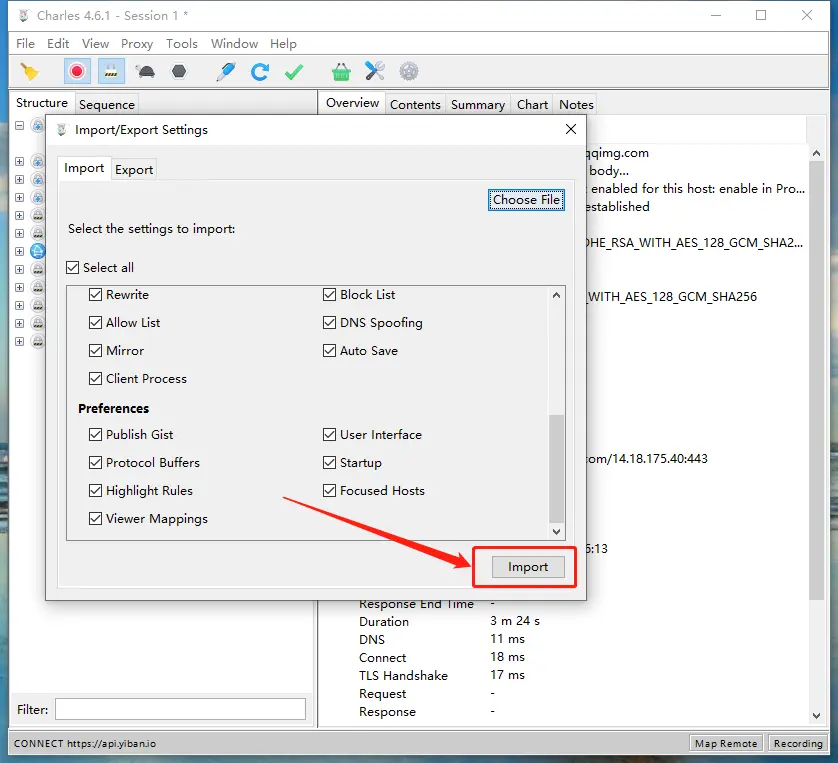This screenshot has height=763, width=838.
Task: Switch to the Sequence tab
Action: 107,104
